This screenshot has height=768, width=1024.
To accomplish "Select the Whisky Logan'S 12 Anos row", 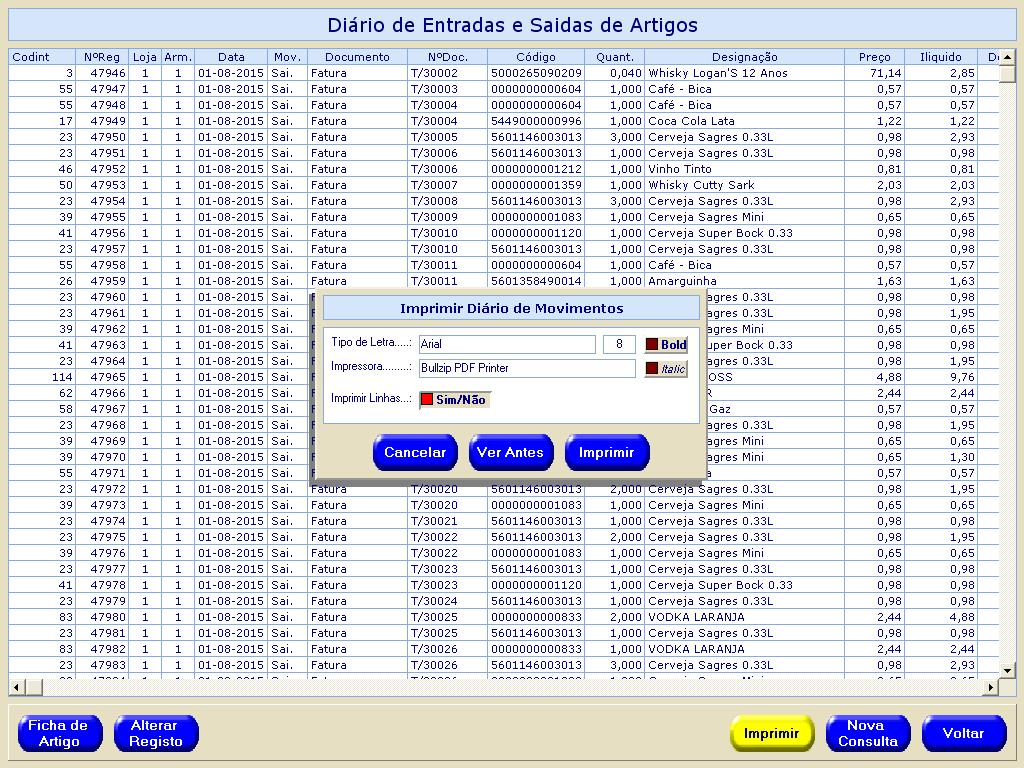I will [x=717, y=73].
